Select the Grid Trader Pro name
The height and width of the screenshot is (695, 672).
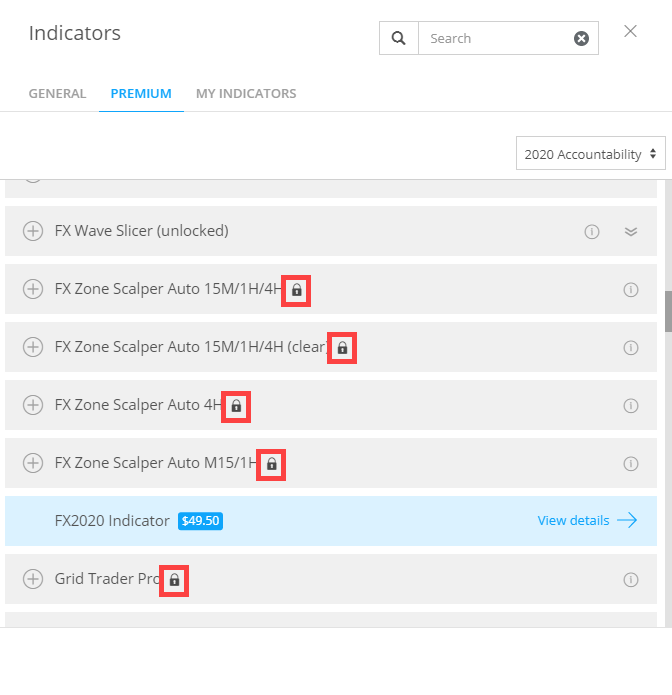pos(107,579)
